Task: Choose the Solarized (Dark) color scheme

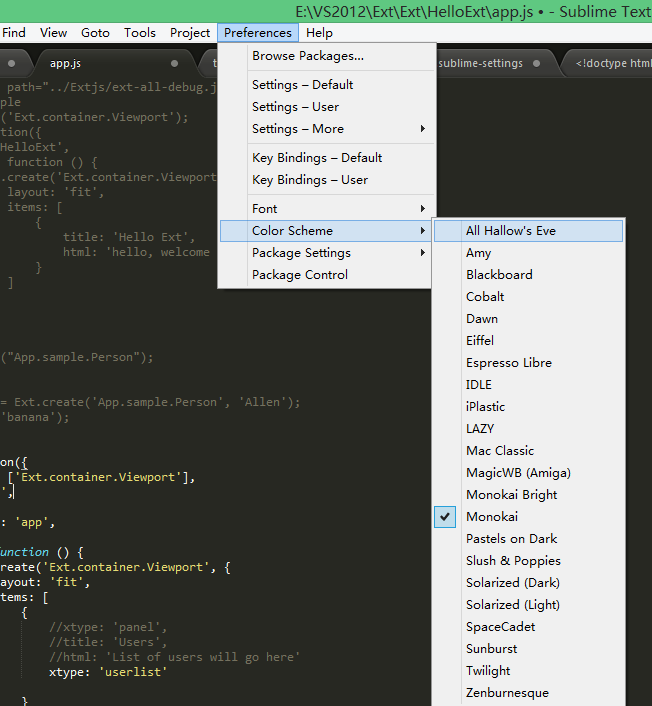Action: pyautogui.click(x=513, y=583)
